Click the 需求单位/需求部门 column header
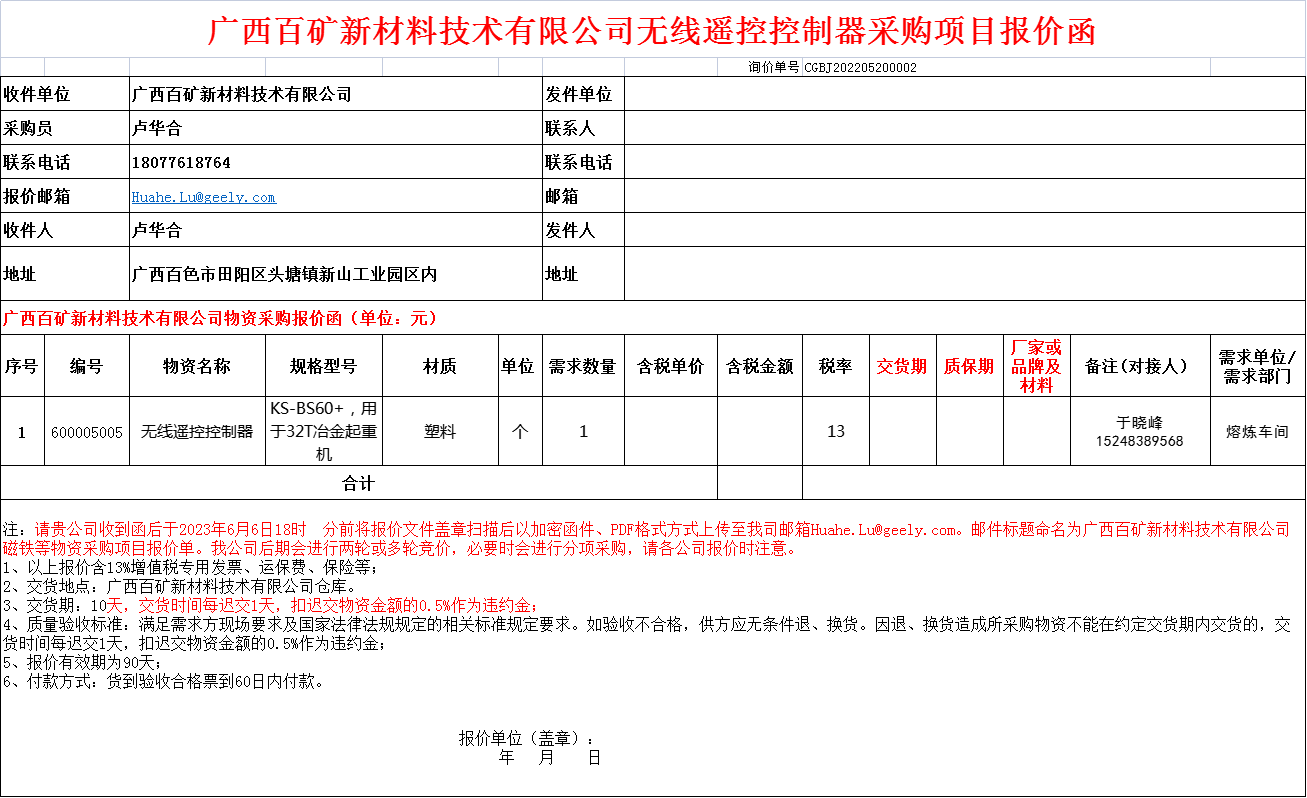 [1258, 366]
